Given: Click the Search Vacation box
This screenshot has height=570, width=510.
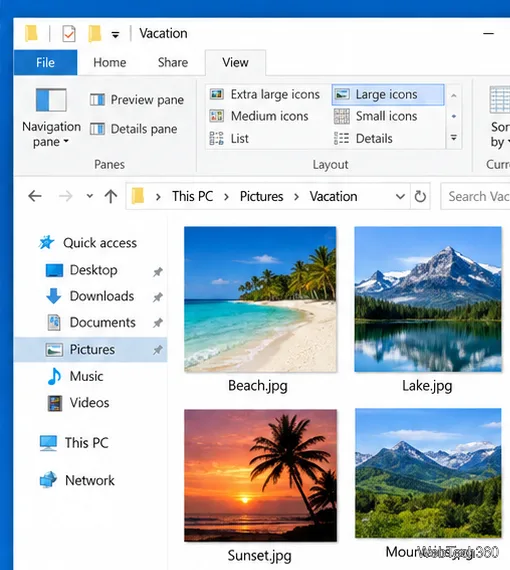Looking at the screenshot, I should [x=475, y=196].
